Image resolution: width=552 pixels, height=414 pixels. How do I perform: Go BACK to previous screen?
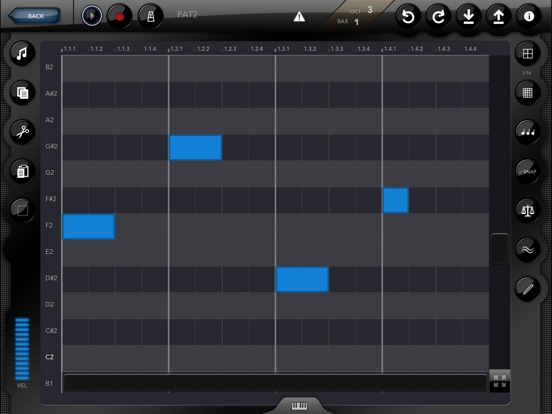(35, 16)
